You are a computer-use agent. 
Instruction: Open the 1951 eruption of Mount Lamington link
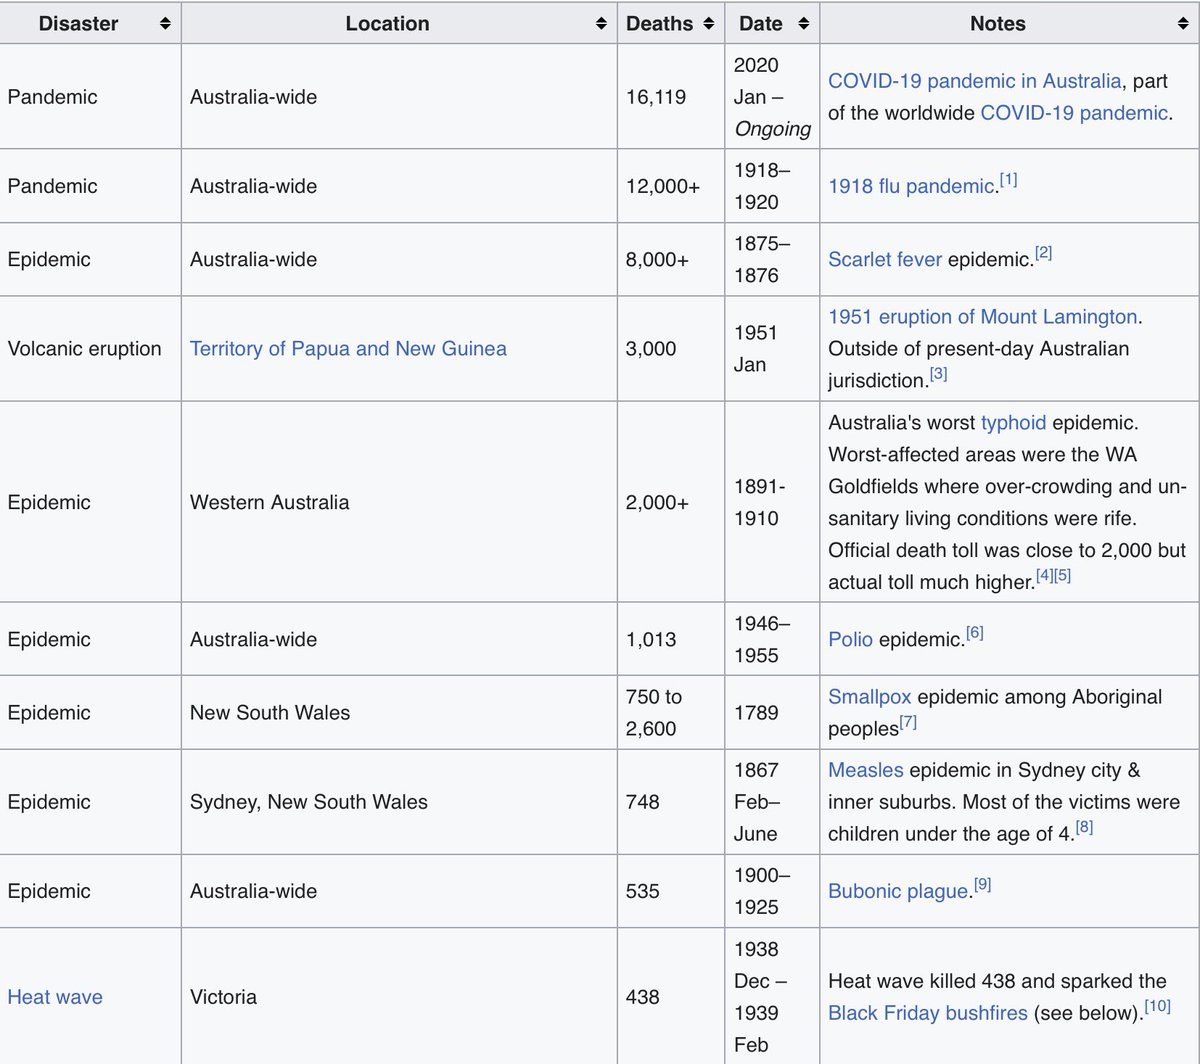coord(983,317)
